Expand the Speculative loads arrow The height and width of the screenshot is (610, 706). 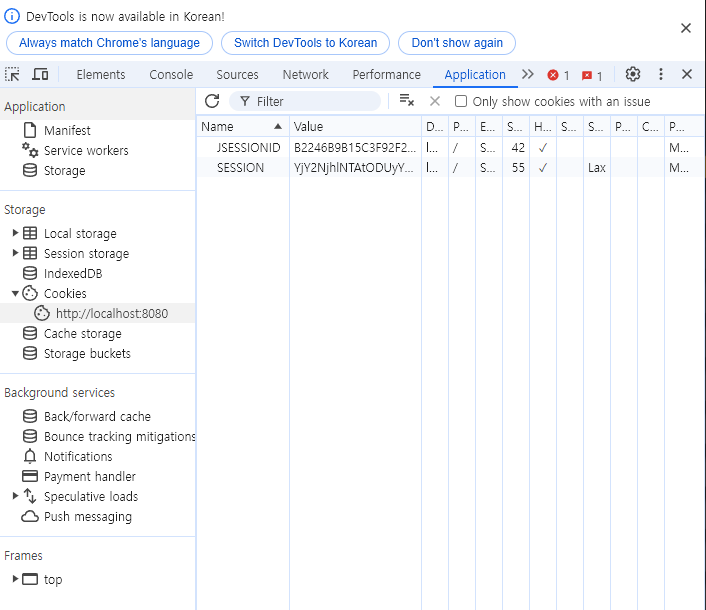[15, 496]
